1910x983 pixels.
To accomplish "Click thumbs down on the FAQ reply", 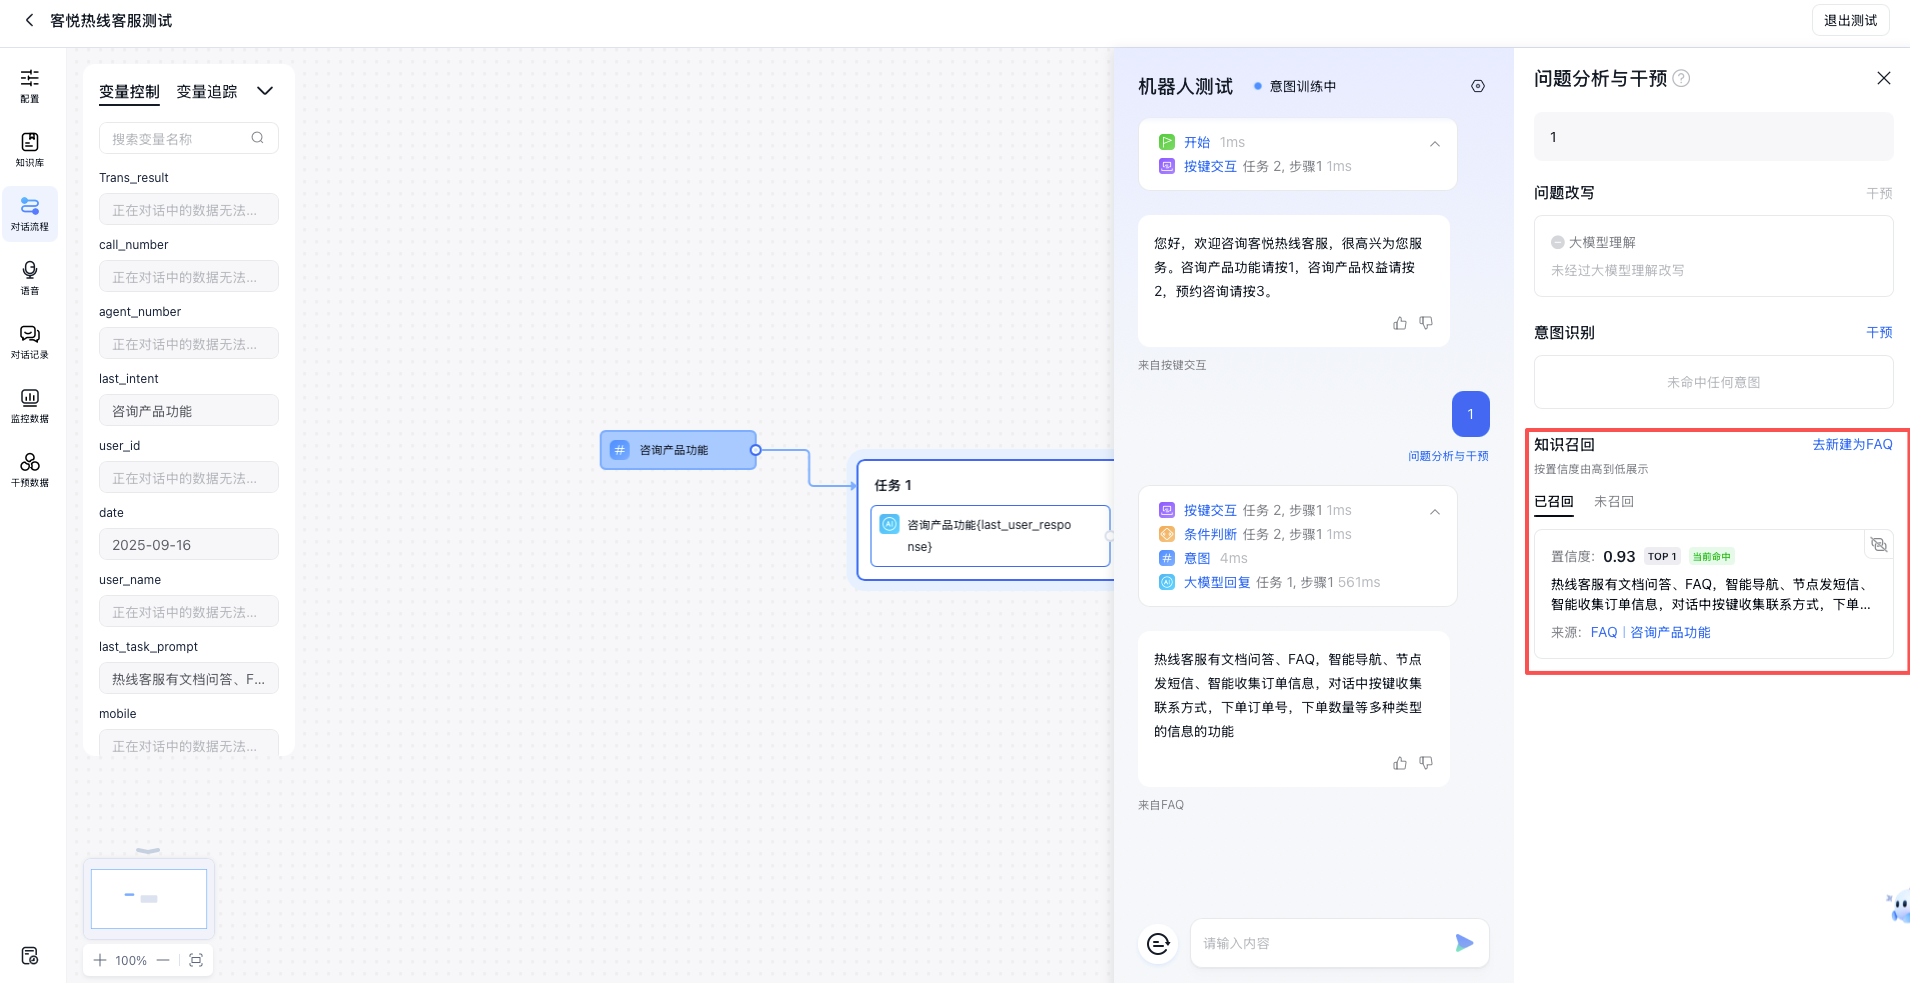I will tap(1426, 763).
